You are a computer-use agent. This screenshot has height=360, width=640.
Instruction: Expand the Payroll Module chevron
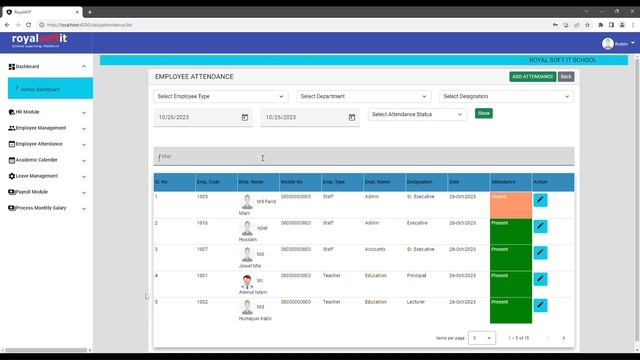(x=84, y=193)
